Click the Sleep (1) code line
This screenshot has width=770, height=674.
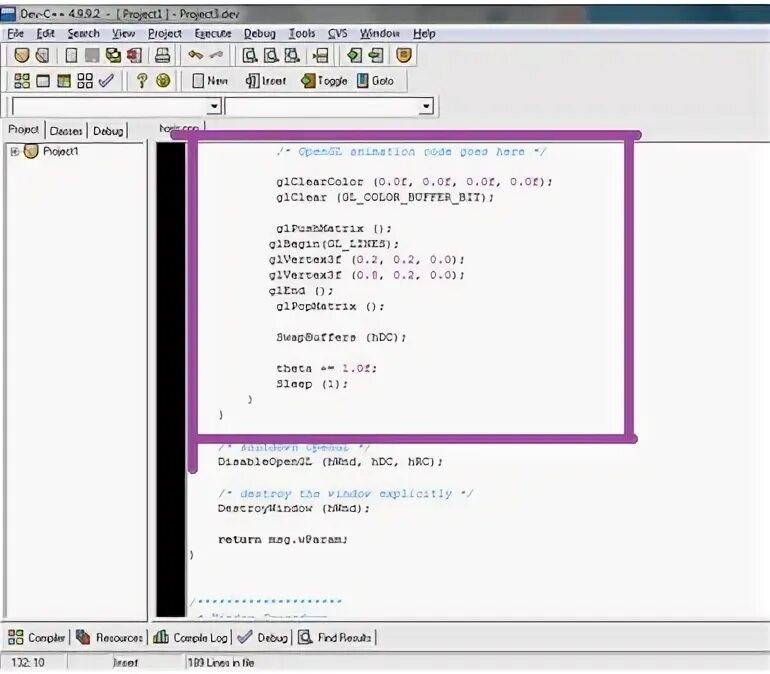tap(312, 384)
